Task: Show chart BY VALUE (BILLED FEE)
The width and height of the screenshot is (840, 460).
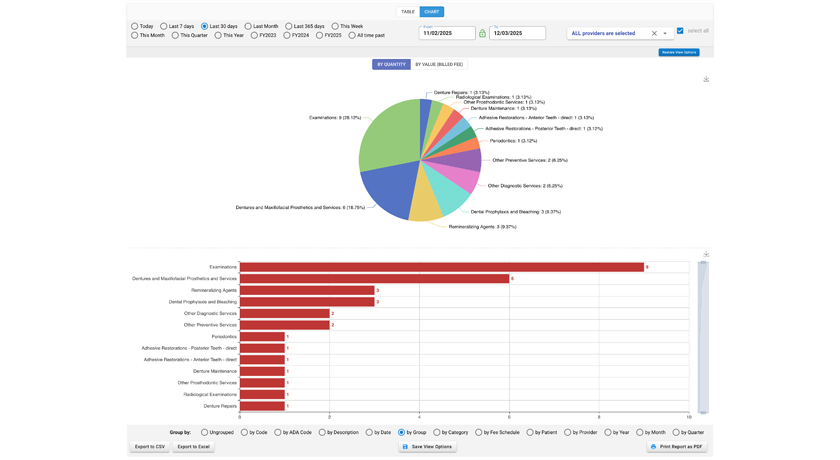Action: tap(439, 64)
